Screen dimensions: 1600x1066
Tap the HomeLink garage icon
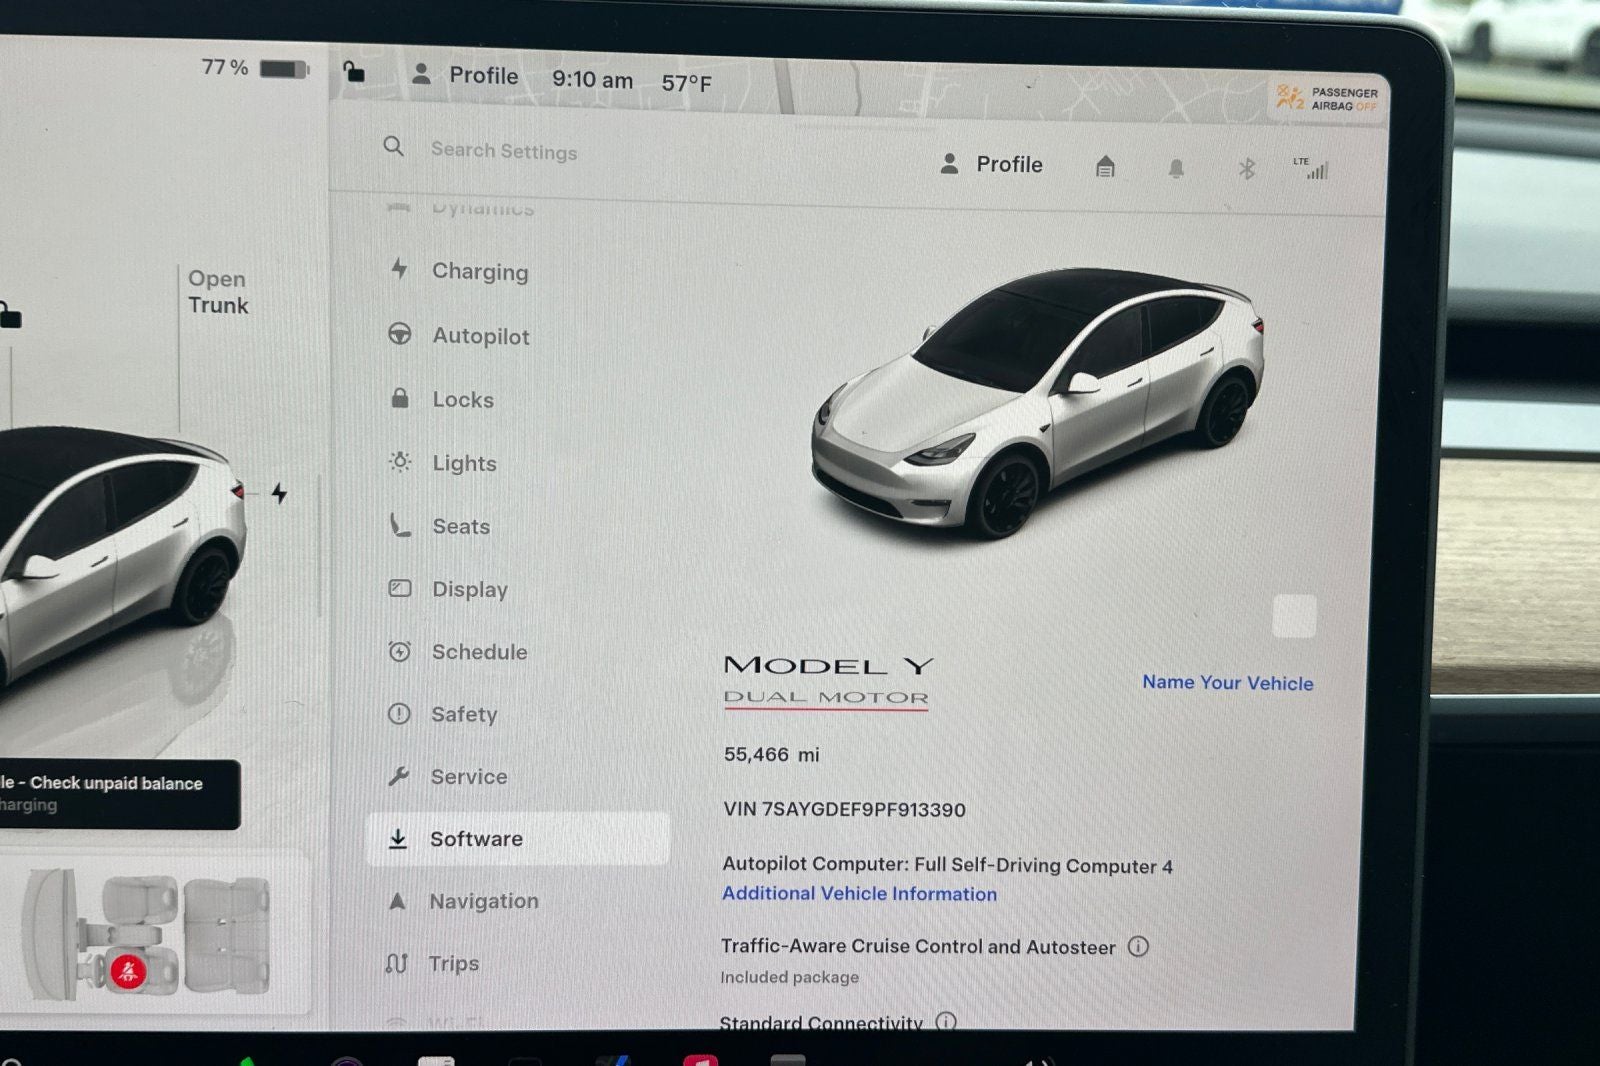click(1105, 166)
